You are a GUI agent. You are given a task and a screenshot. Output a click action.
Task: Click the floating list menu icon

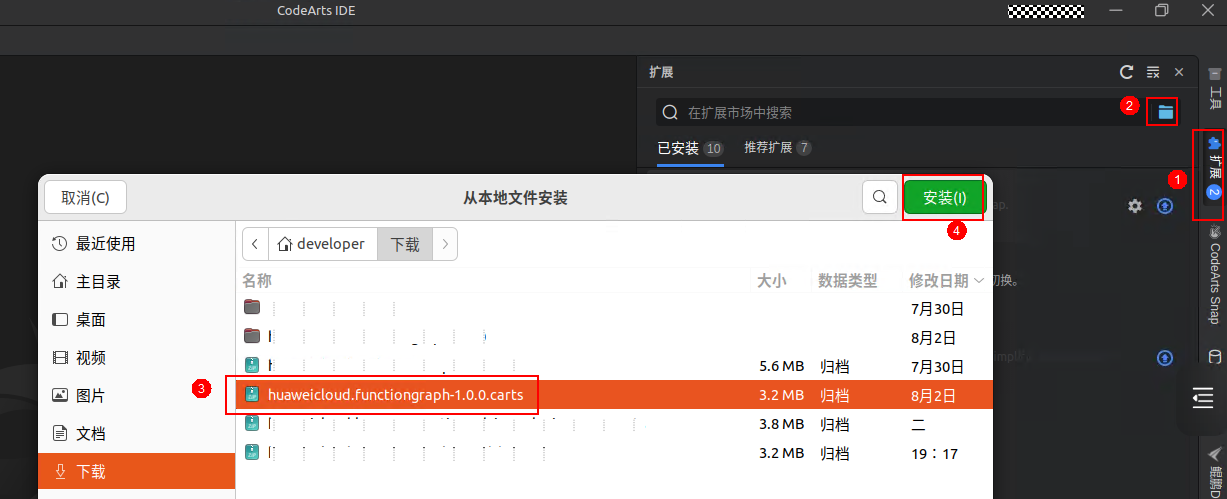[x=1203, y=397]
